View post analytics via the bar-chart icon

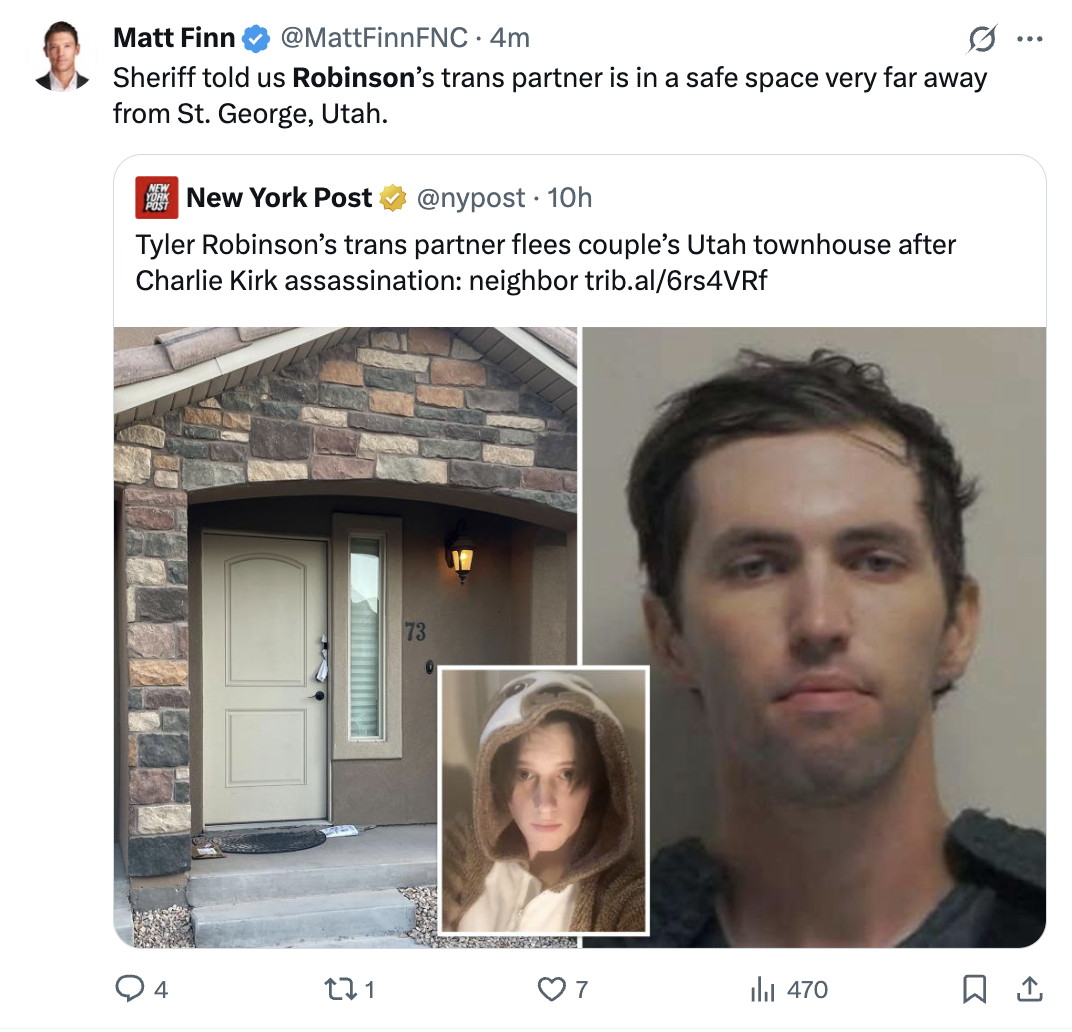(x=762, y=989)
